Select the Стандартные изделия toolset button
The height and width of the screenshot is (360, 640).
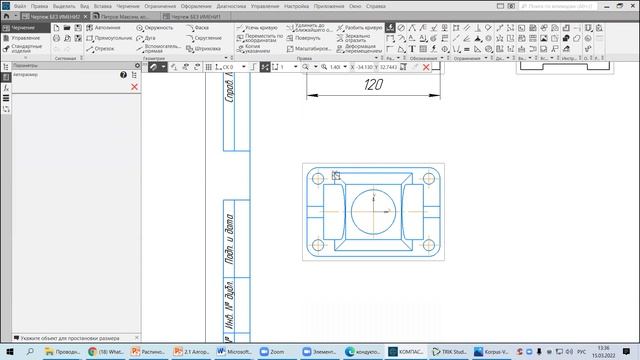click(25, 49)
